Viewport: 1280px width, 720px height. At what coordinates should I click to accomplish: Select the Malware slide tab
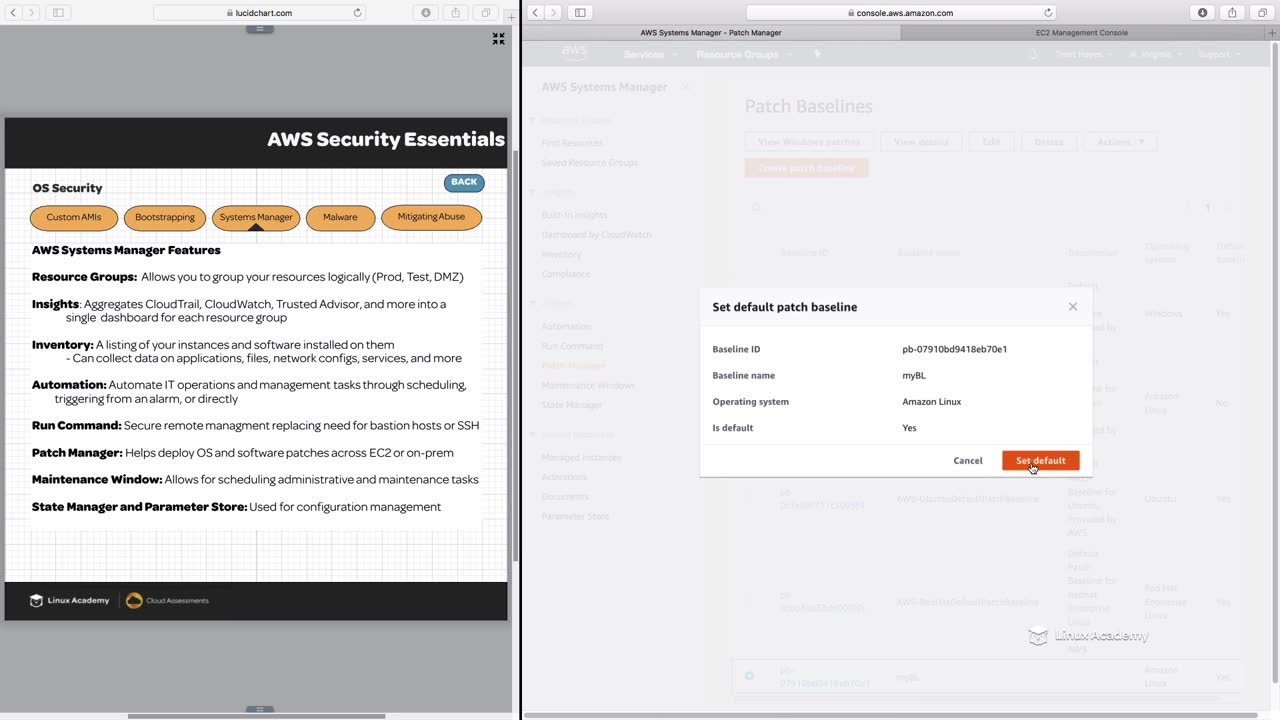(x=340, y=217)
